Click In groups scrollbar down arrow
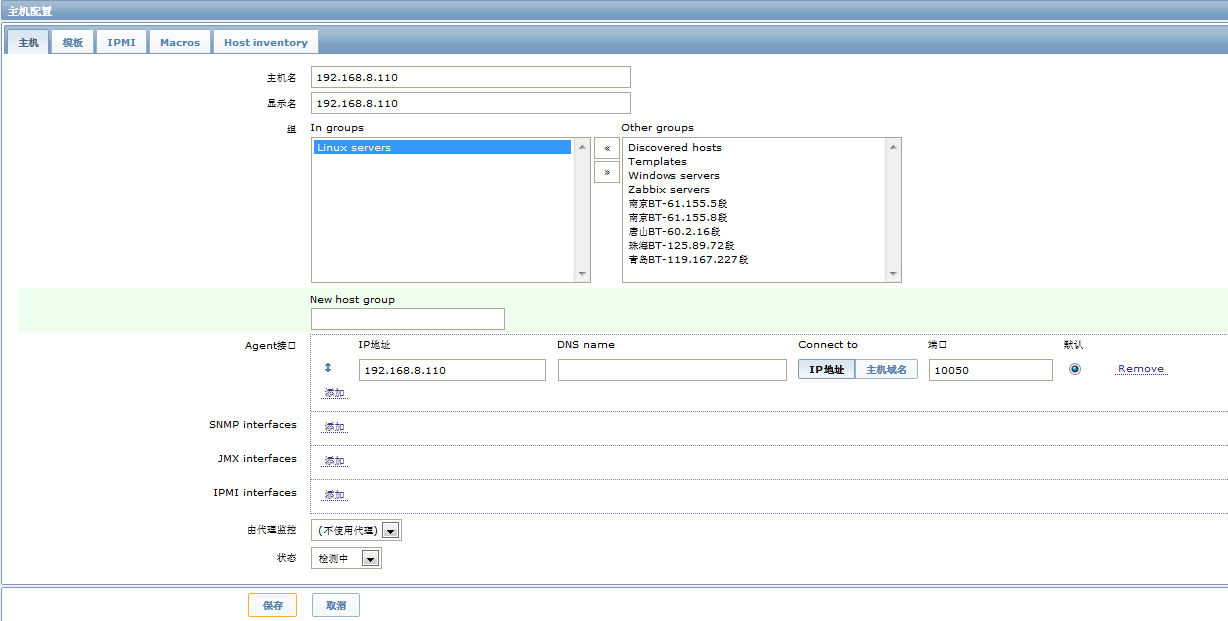This screenshot has height=621, width=1228. (582, 274)
